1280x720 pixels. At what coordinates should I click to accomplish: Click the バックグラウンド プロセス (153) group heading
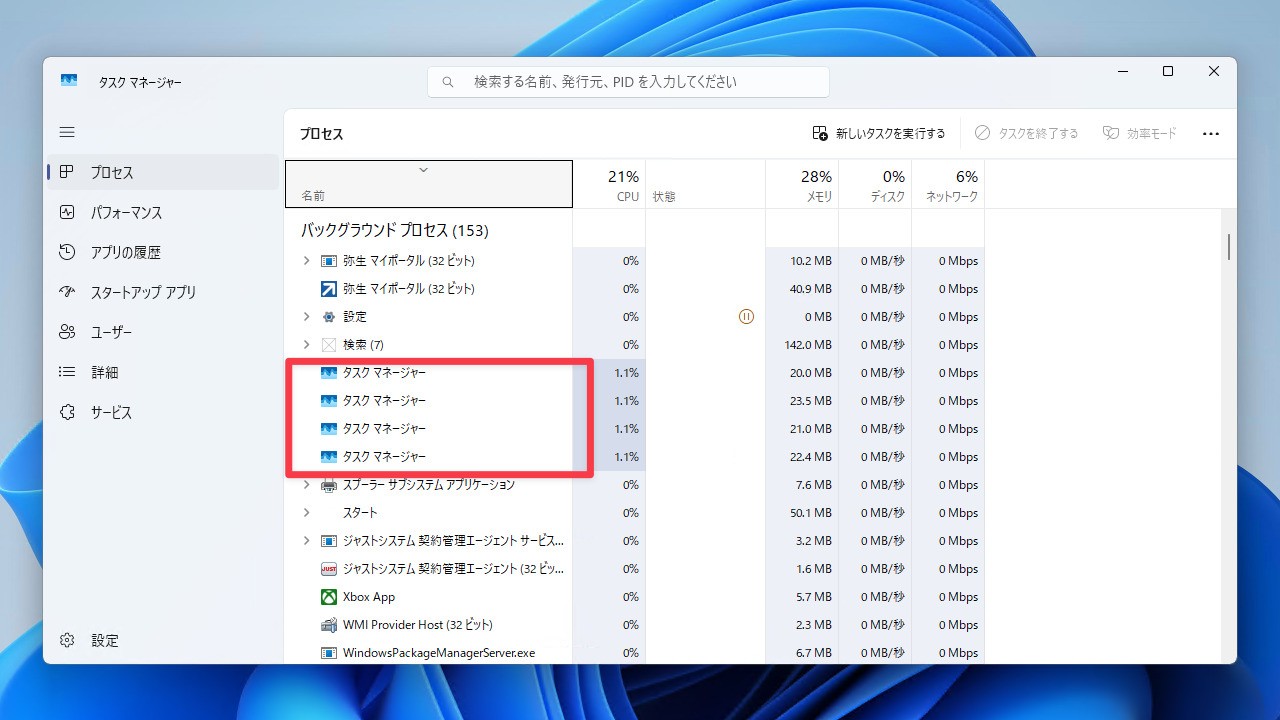pyautogui.click(x=395, y=230)
